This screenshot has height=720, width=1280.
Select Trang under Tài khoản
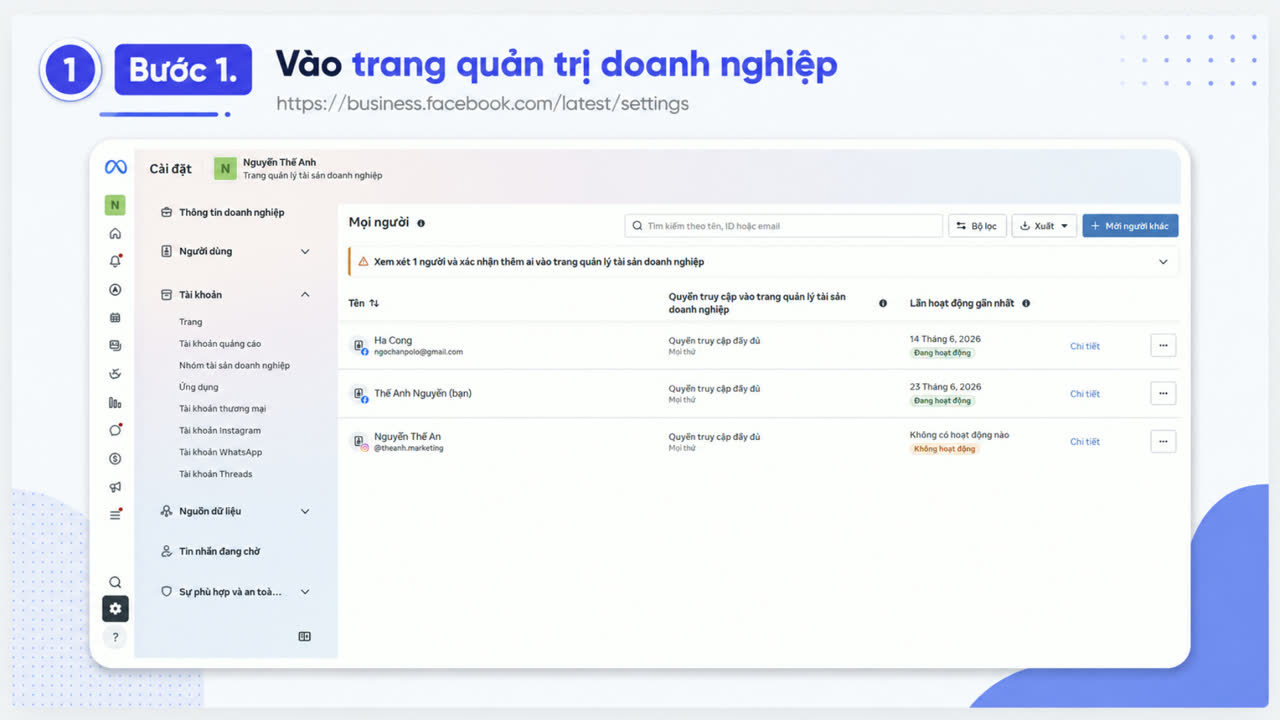pyautogui.click(x=191, y=322)
